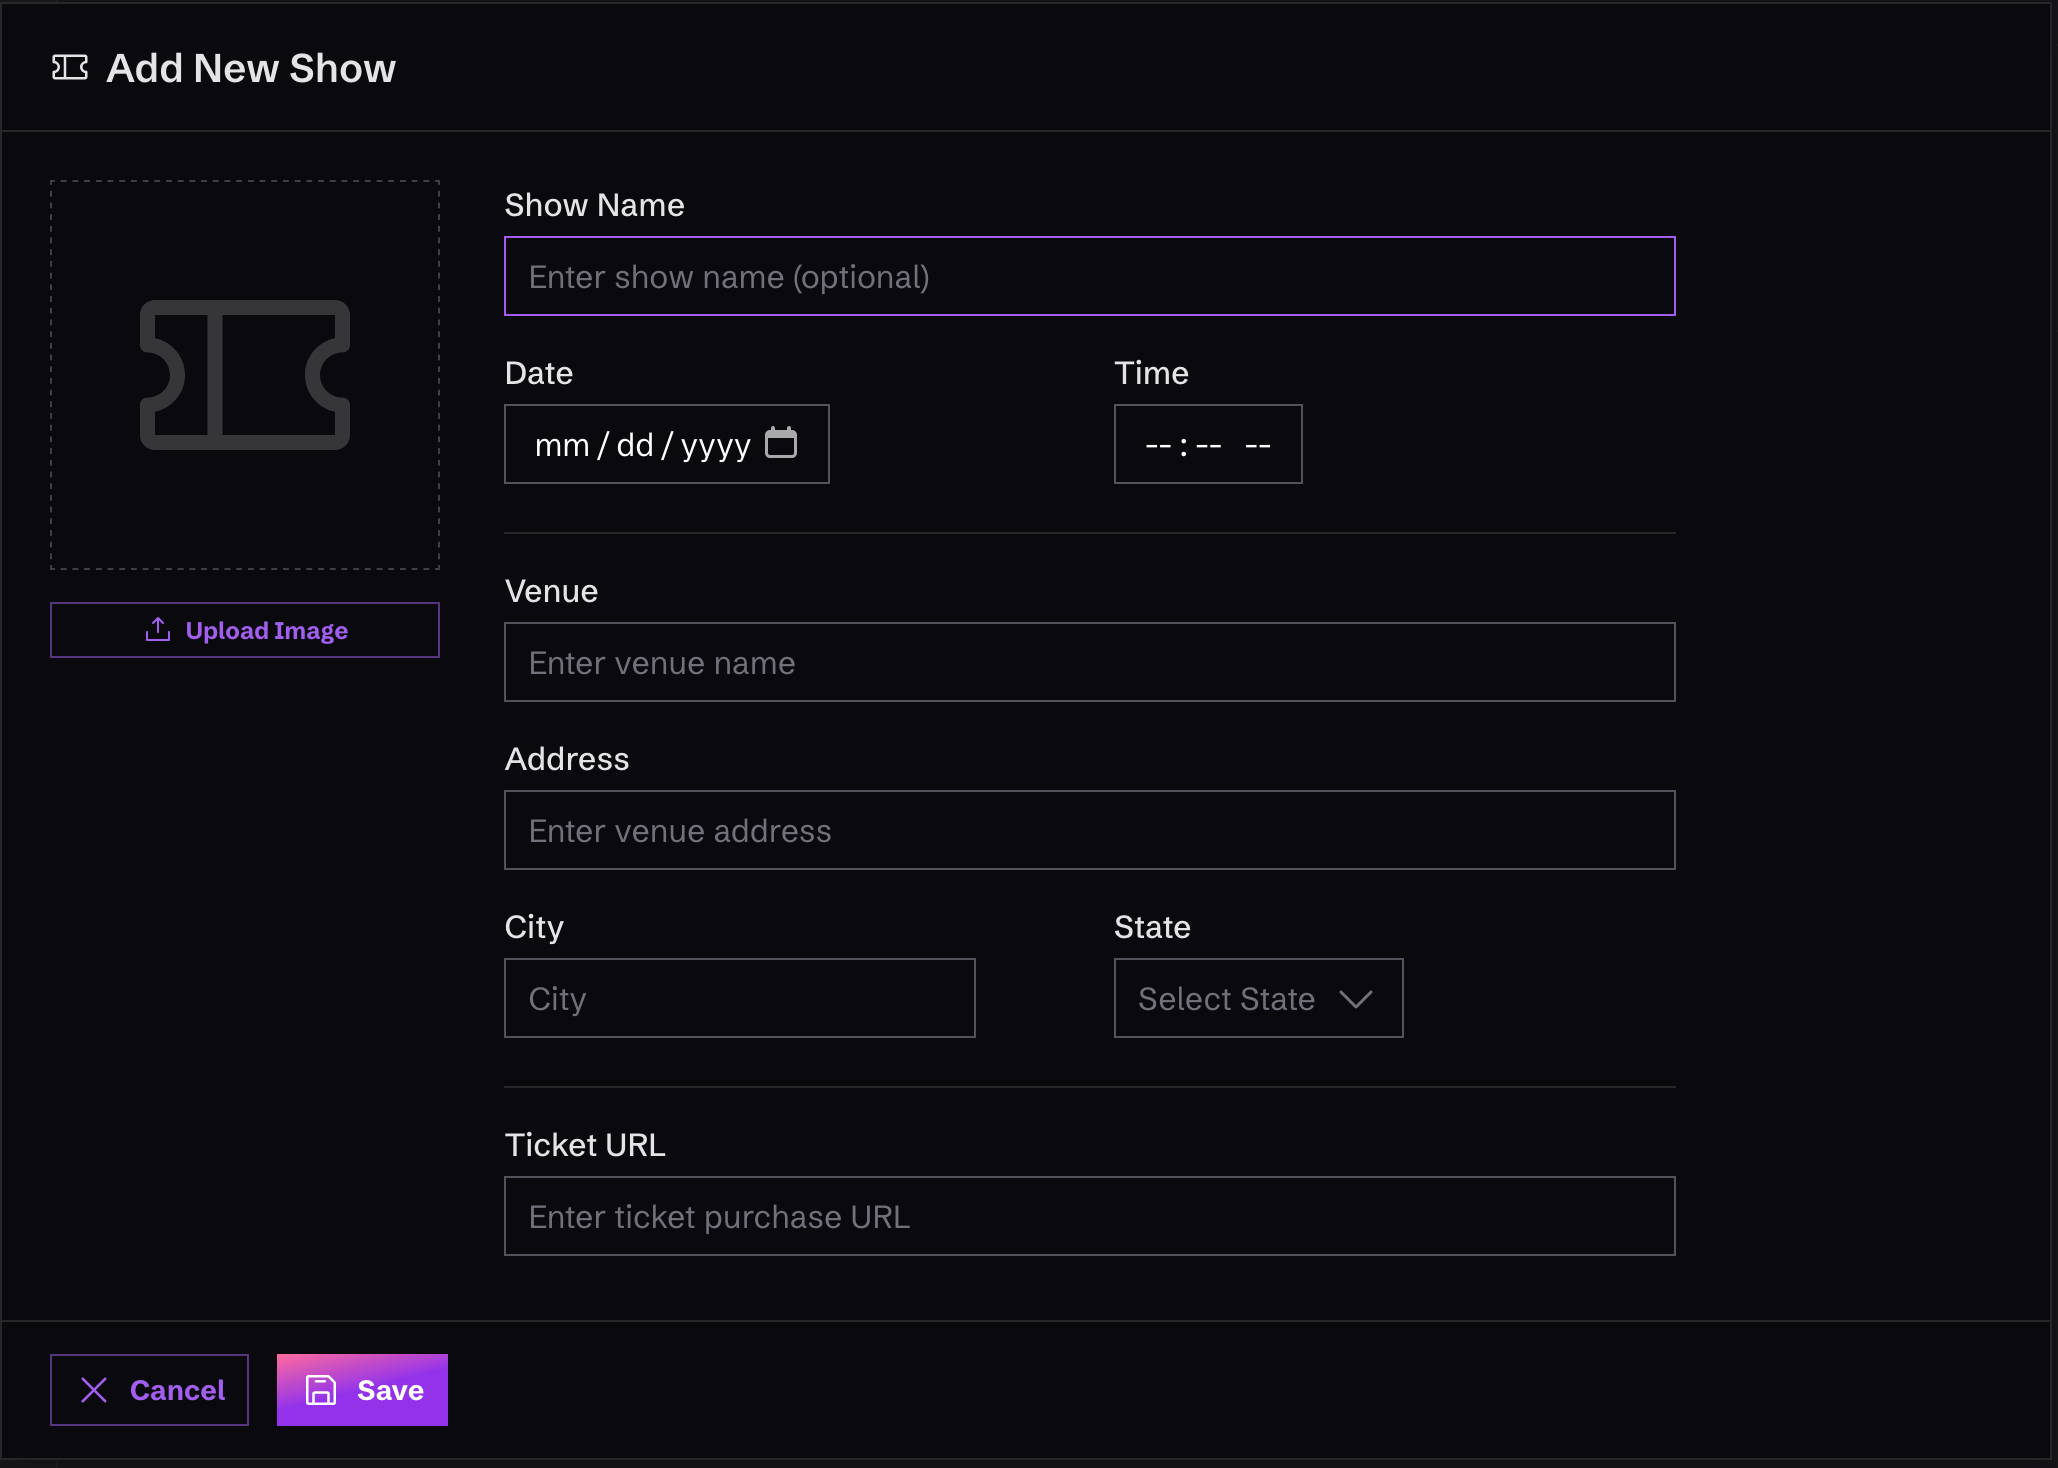
Task: Click the Address label
Action: tap(567, 759)
